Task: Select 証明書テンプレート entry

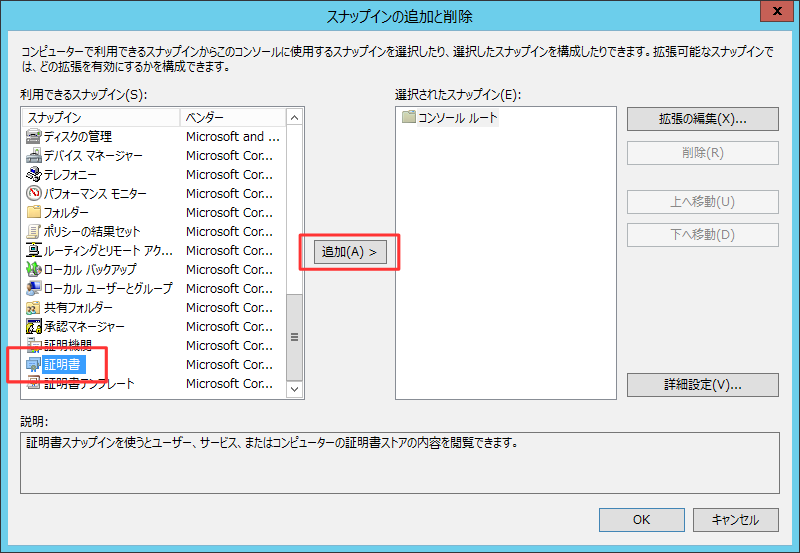Action: pyautogui.click(x=89, y=384)
